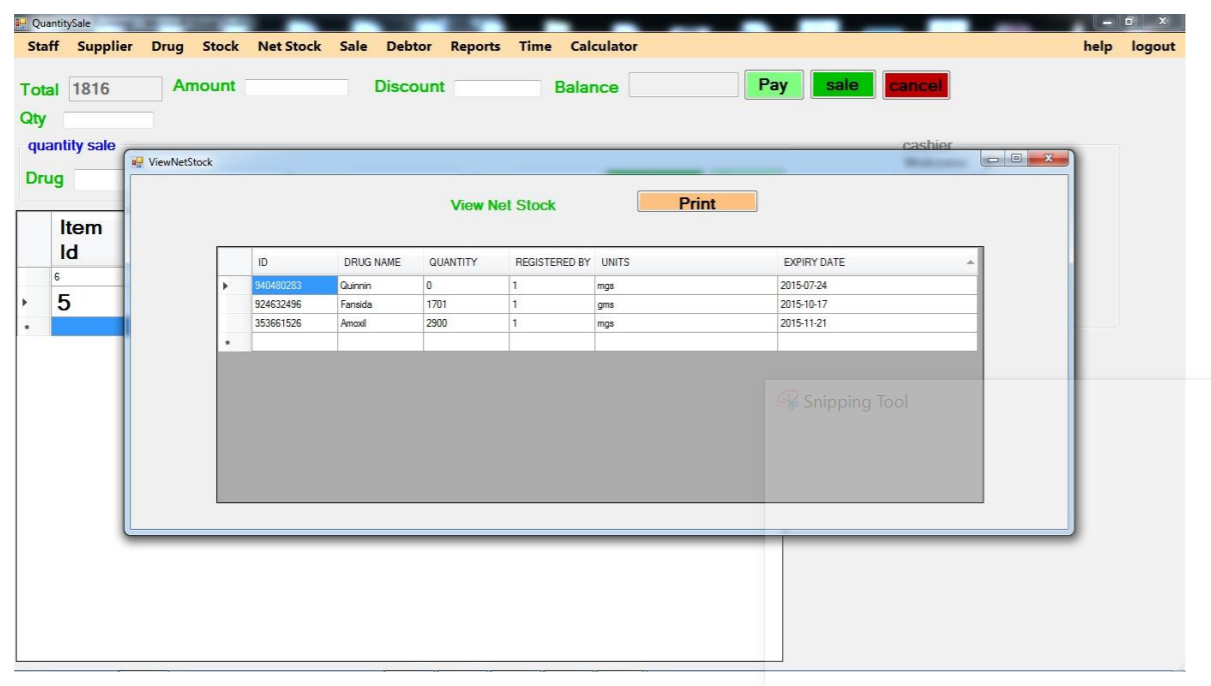Screen dimensions: 1211x686
Task: Click the Total field showing 1816
Action: pos(115,89)
